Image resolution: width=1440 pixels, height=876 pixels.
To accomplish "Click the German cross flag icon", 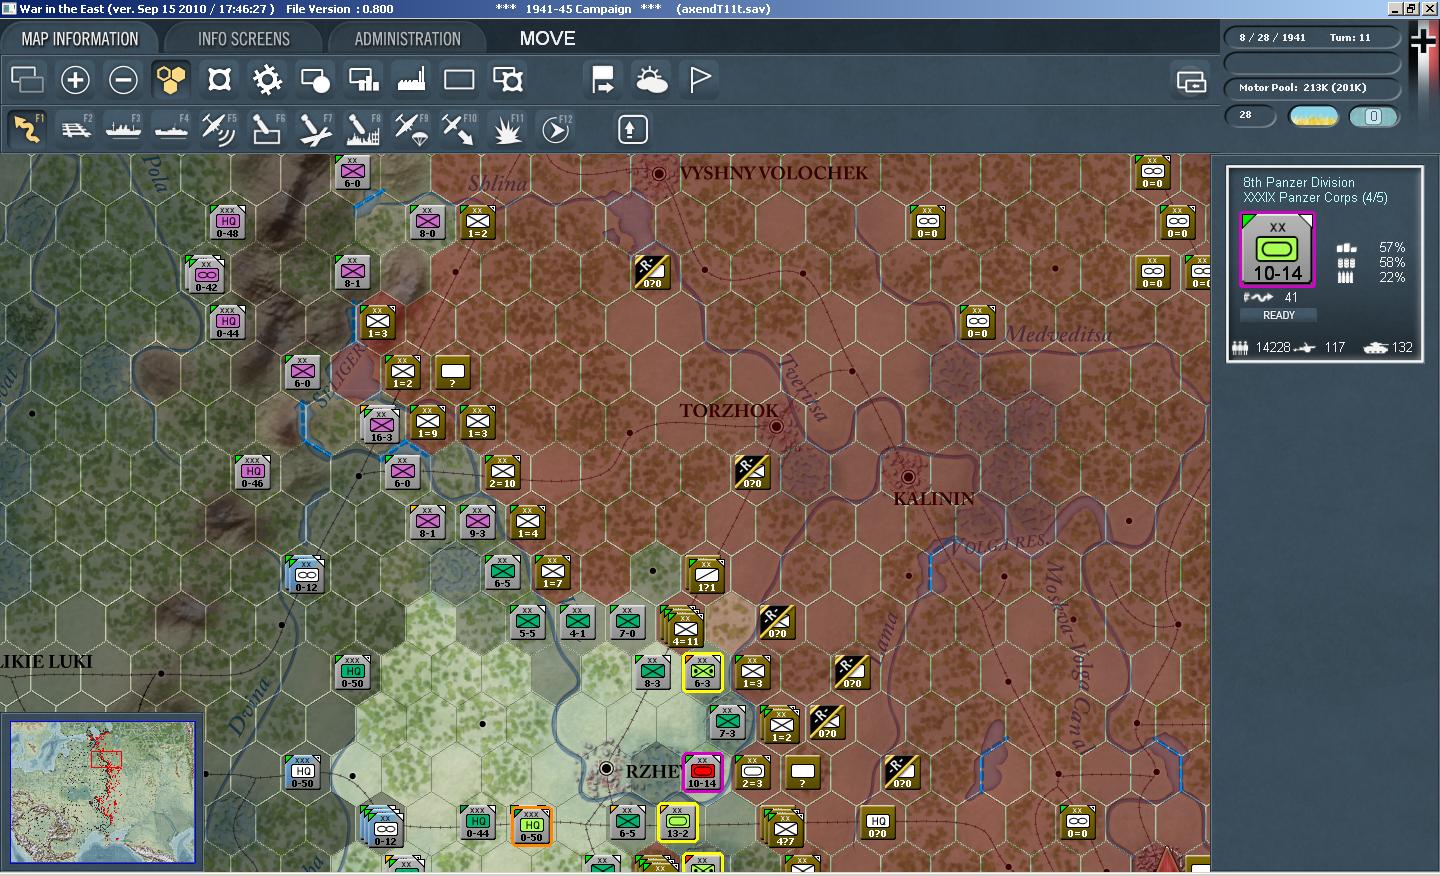I will [1423, 40].
